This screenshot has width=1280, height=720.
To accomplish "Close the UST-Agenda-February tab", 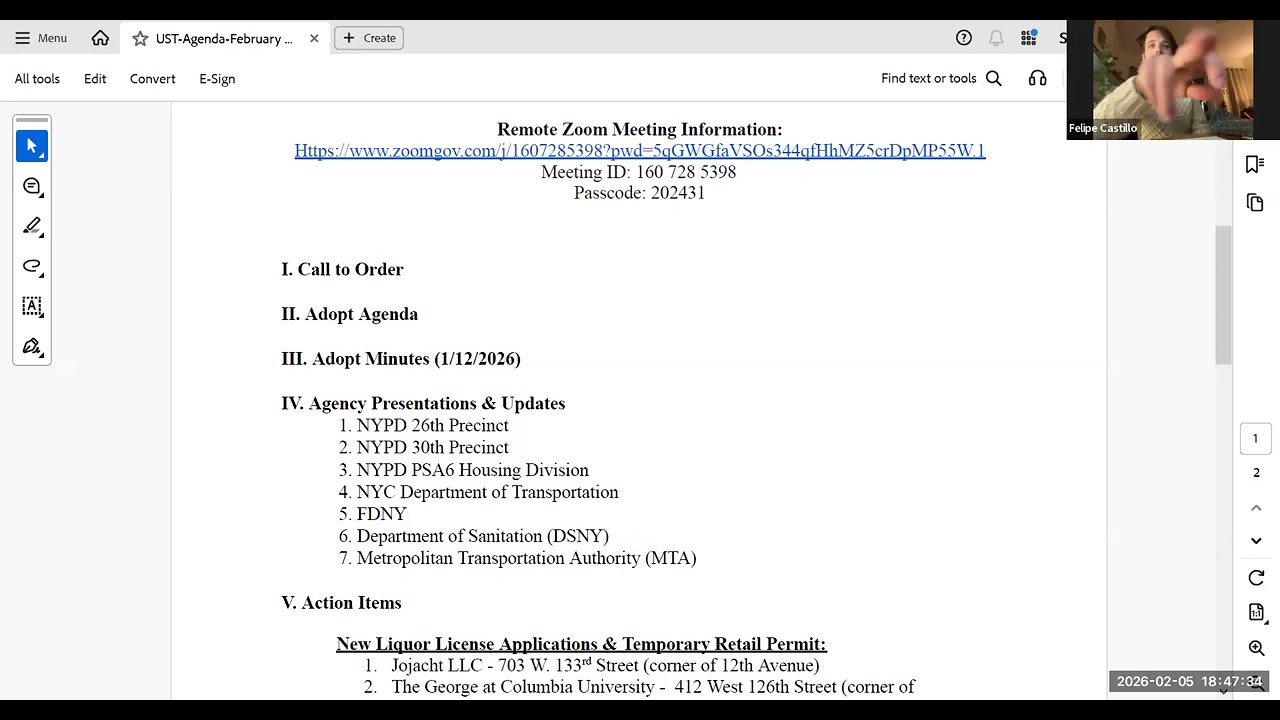I will coord(314,38).
